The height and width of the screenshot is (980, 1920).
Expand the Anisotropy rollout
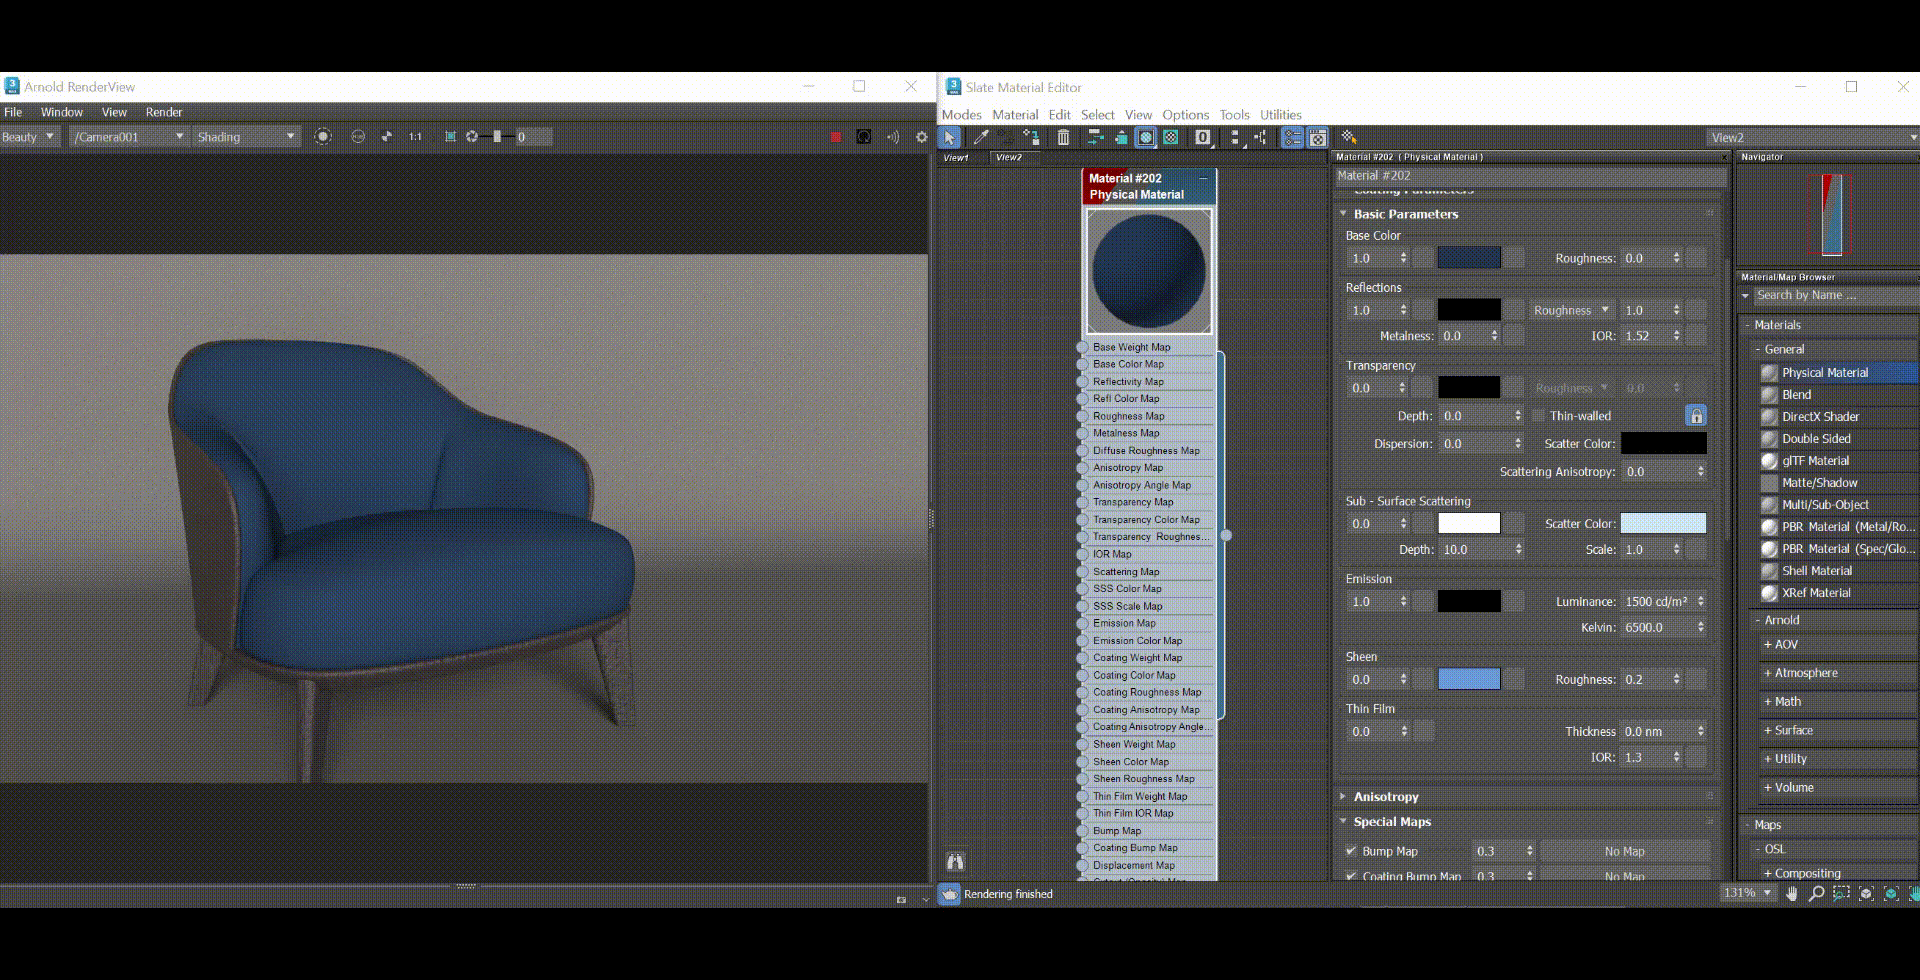coord(1385,797)
